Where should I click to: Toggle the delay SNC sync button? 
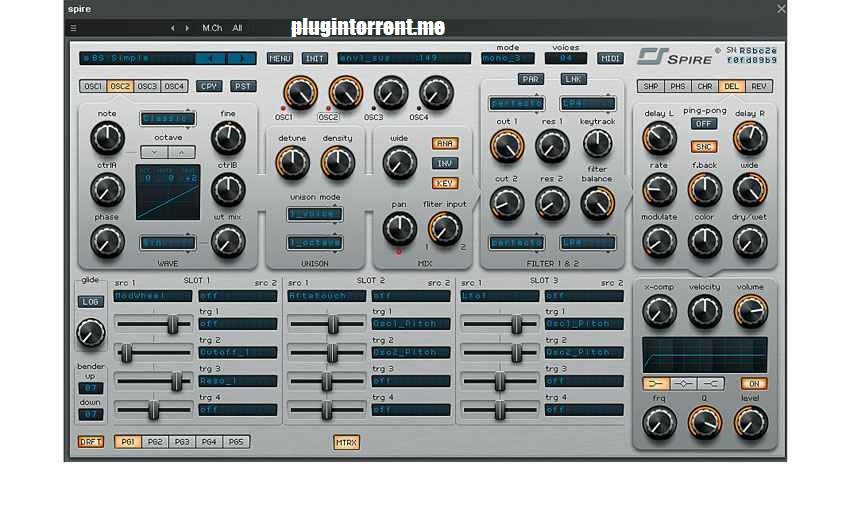click(x=704, y=147)
